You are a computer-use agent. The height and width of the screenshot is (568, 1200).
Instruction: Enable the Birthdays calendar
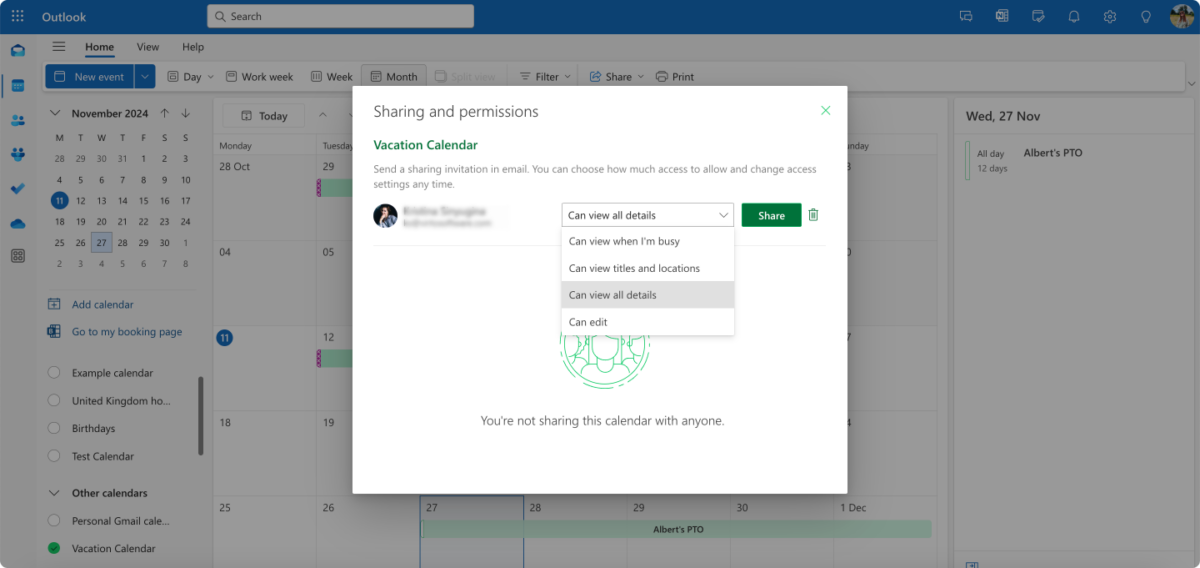click(54, 428)
